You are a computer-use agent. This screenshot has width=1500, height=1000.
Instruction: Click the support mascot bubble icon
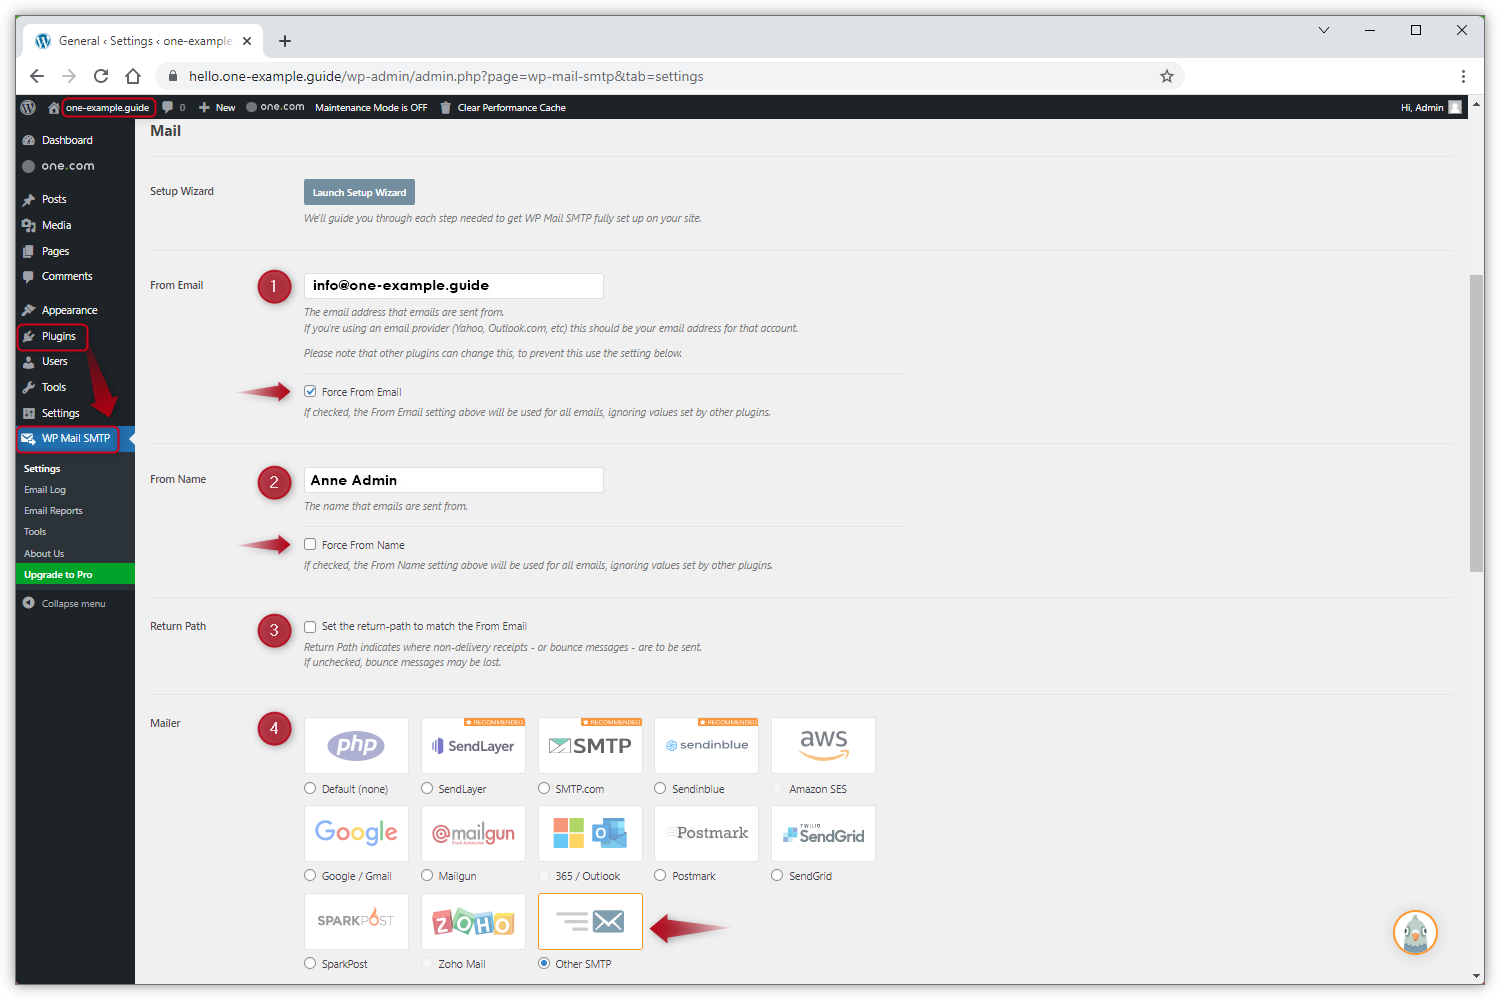point(1415,932)
